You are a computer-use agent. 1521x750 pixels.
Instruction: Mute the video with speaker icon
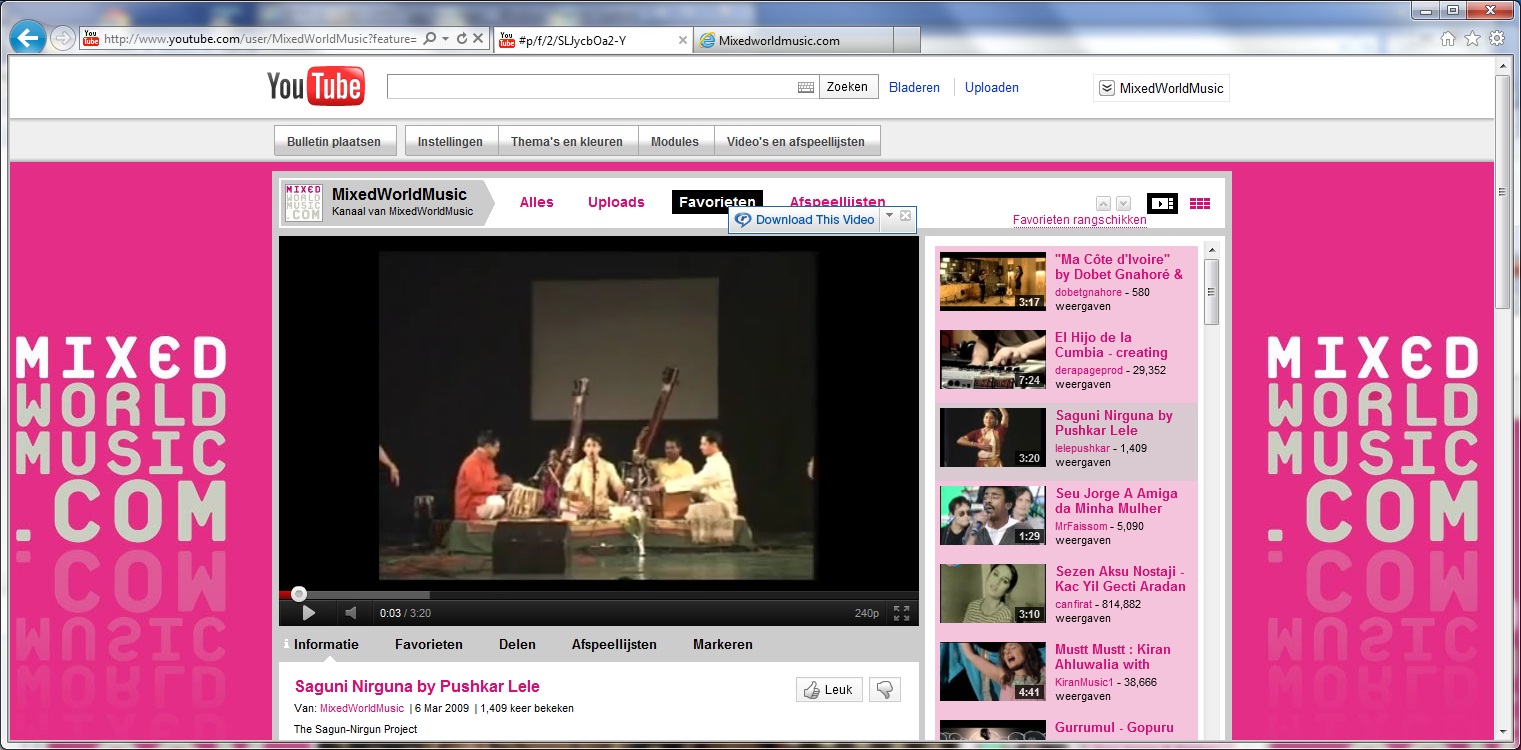click(351, 613)
